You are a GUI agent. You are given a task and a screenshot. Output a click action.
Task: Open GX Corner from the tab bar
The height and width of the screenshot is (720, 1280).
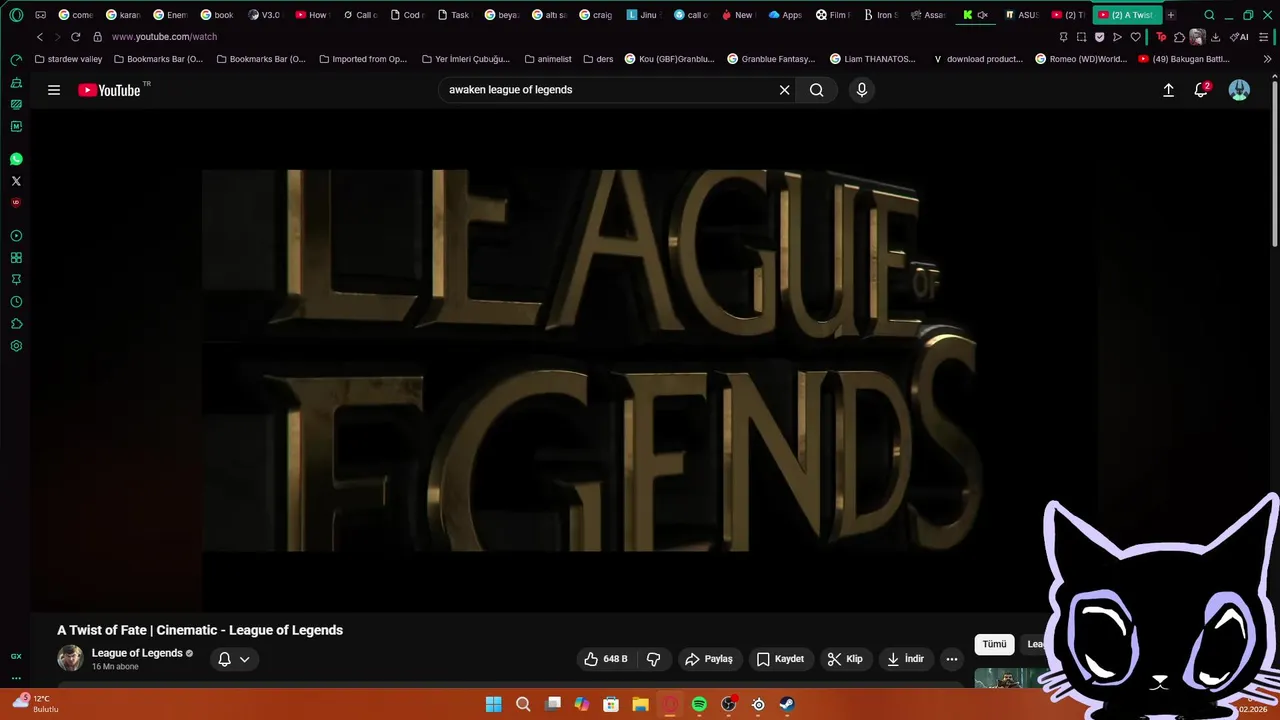click(40, 15)
